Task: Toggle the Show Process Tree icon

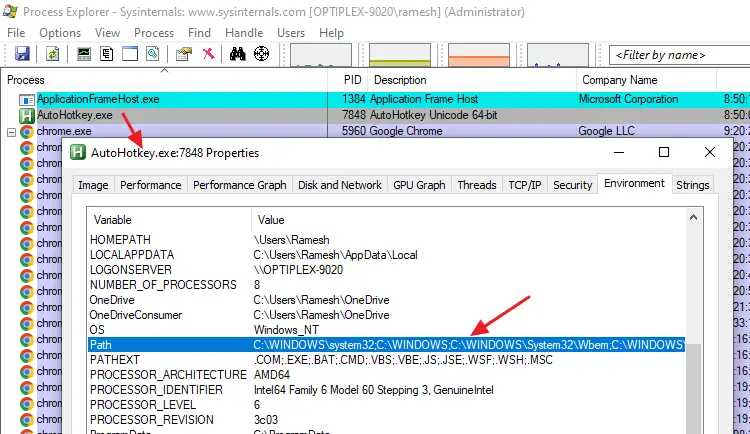Action: [107, 54]
